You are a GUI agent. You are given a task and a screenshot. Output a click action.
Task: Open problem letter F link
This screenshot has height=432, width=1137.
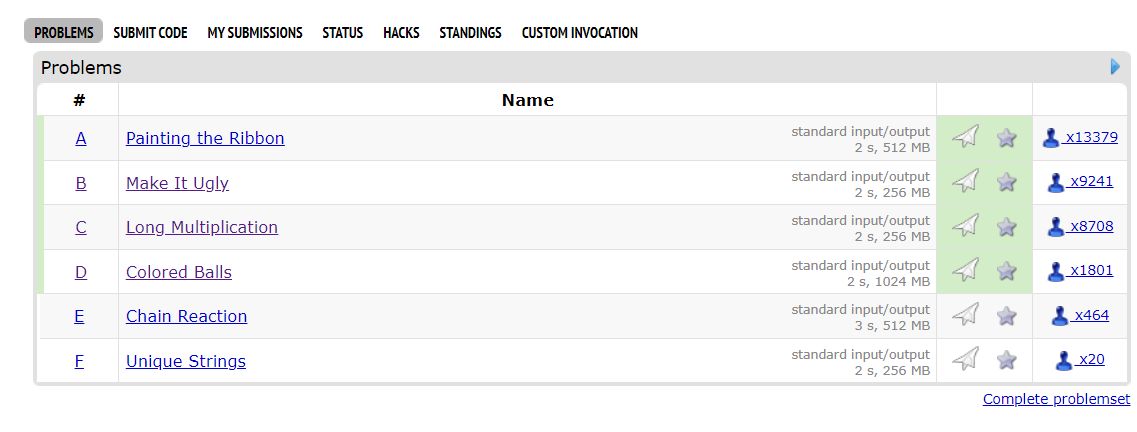click(80, 361)
